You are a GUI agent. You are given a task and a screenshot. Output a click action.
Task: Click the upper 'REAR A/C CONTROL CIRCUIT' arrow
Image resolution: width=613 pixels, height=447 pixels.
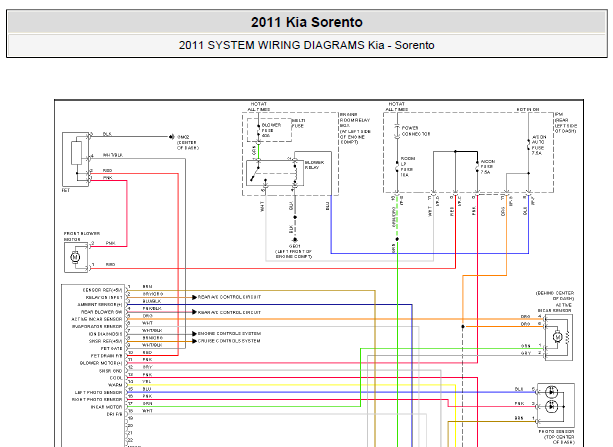click(x=194, y=298)
